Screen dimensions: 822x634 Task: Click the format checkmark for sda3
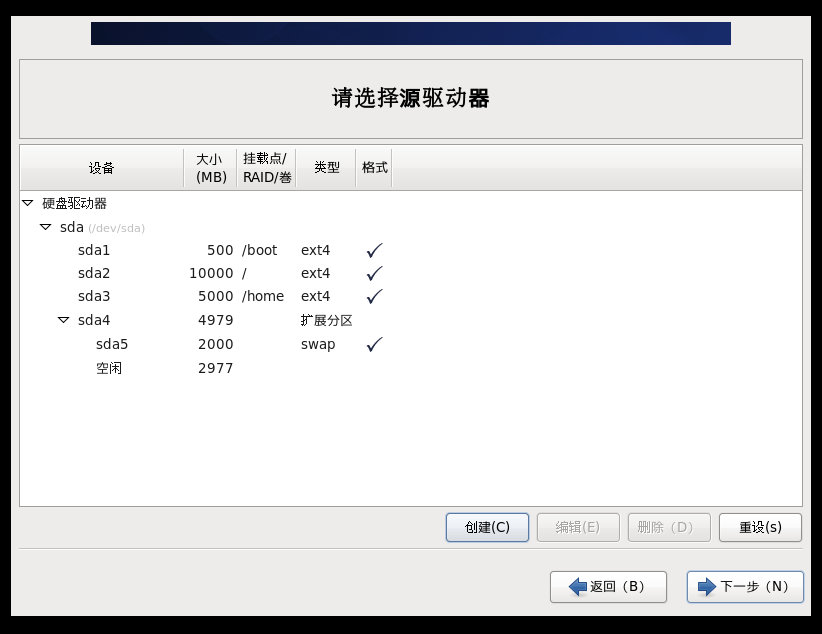click(x=374, y=296)
